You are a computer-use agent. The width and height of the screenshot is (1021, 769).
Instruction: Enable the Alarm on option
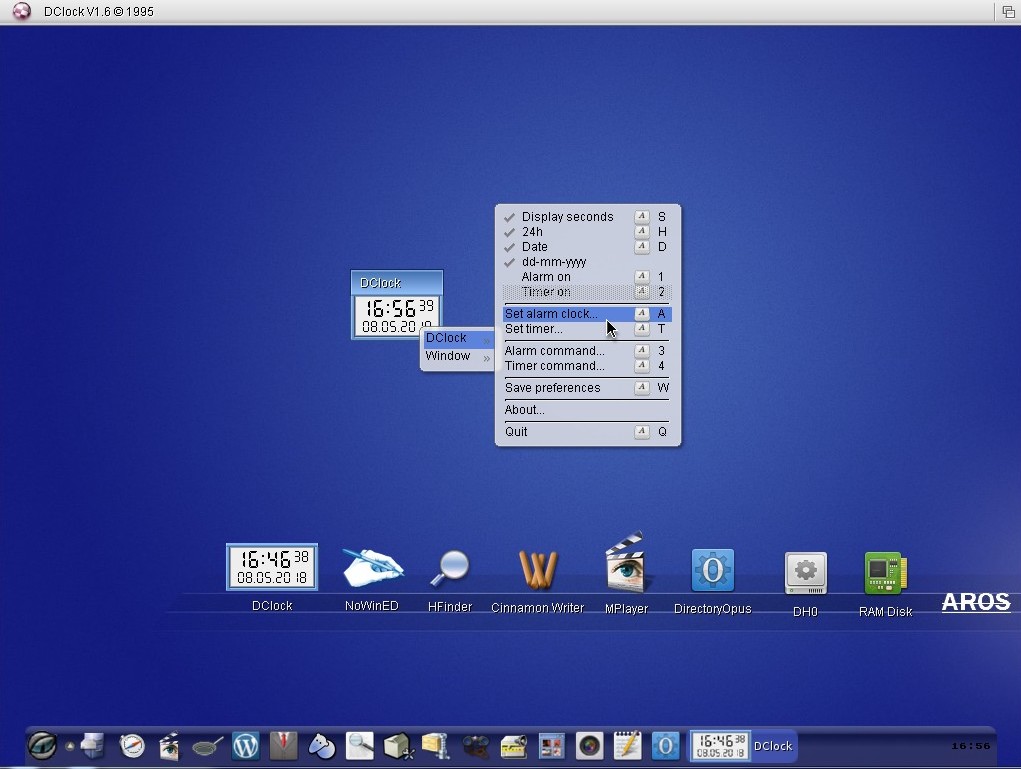click(546, 277)
